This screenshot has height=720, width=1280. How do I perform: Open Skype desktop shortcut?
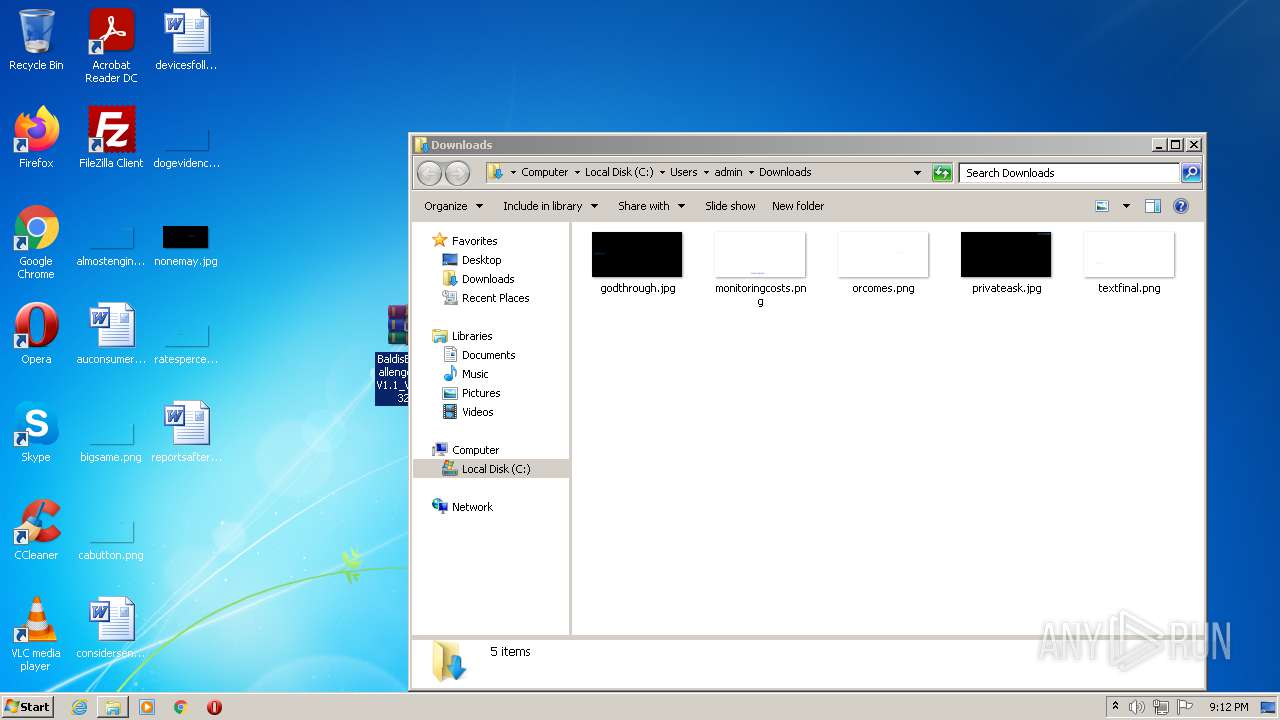[36, 431]
